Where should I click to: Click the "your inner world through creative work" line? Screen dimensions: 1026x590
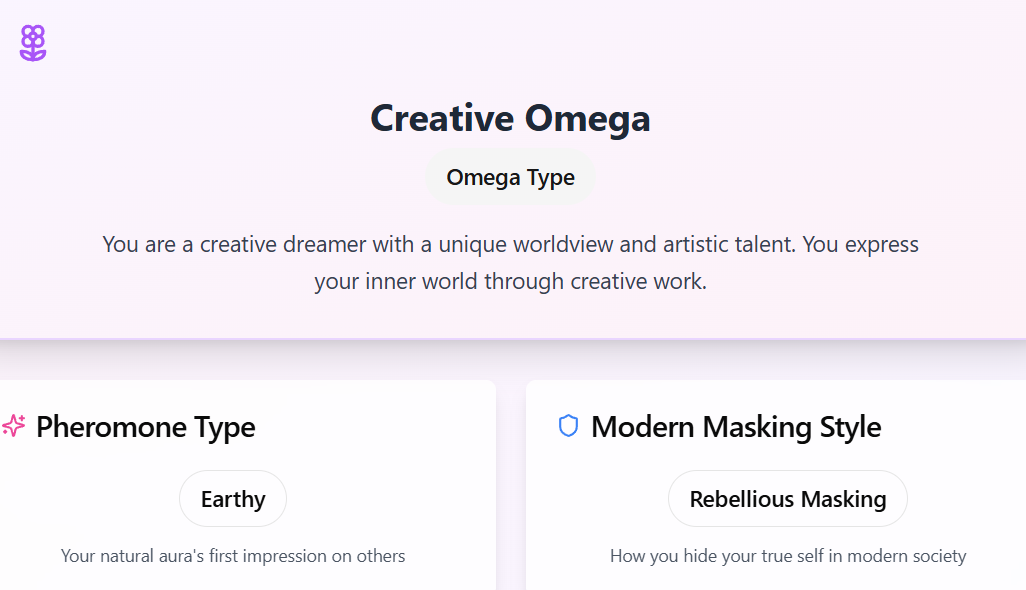[510, 282]
